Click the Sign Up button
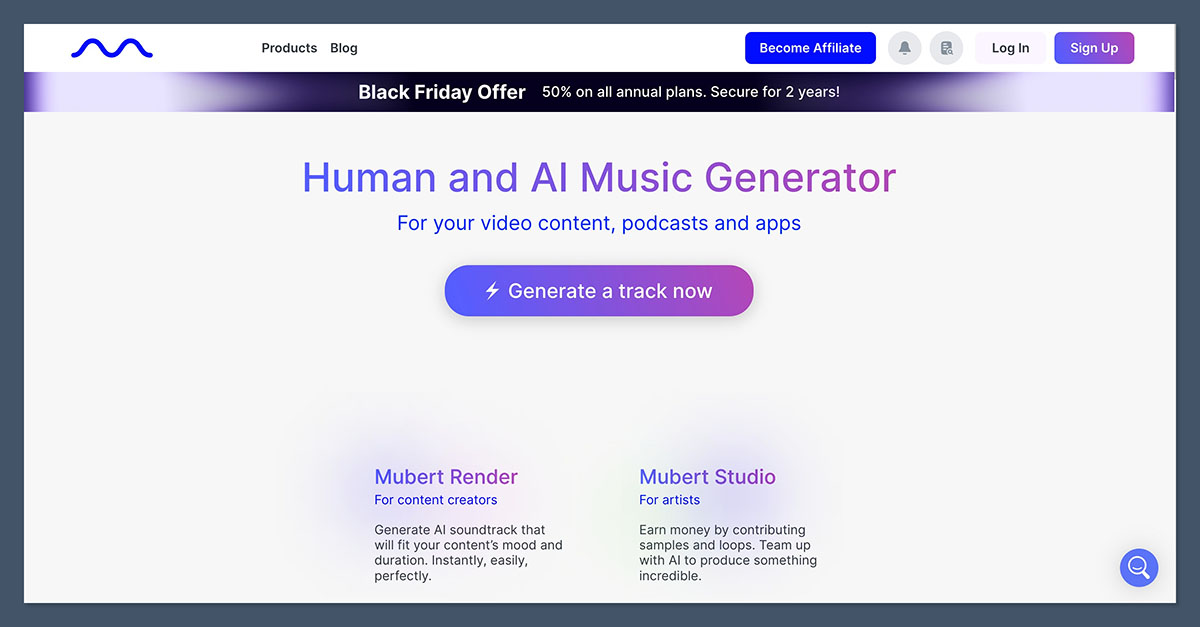1200x627 pixels. coord(1094,48)
